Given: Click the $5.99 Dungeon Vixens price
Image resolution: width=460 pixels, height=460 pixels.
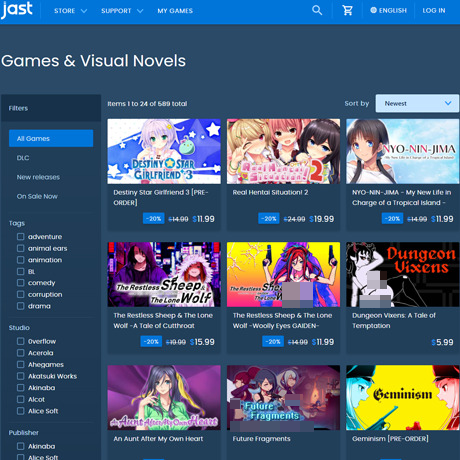Looking at the screenshot, I should [x=442, y=342].
